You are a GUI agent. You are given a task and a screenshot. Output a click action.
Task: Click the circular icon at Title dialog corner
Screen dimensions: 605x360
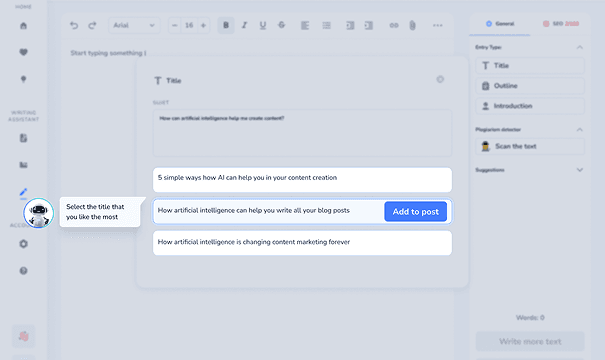pos(440,79)
